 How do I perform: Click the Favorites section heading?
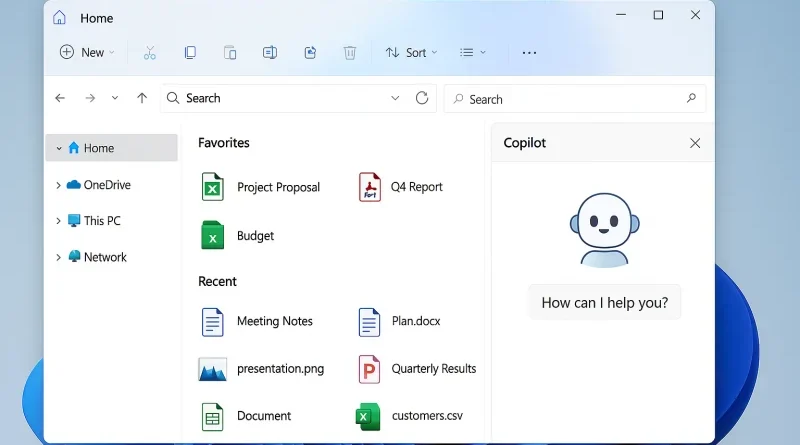click(x=223, y=143)
